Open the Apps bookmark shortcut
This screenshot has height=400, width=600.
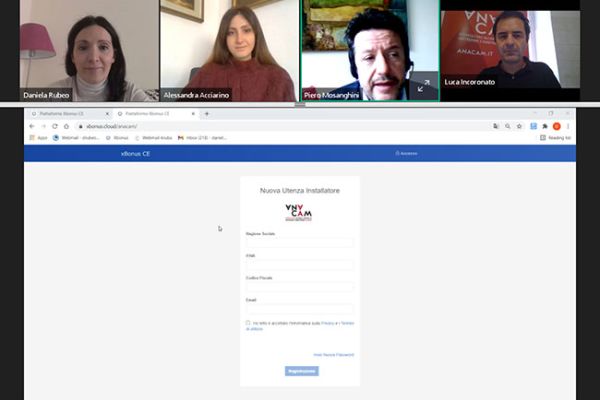coord(39,138)
